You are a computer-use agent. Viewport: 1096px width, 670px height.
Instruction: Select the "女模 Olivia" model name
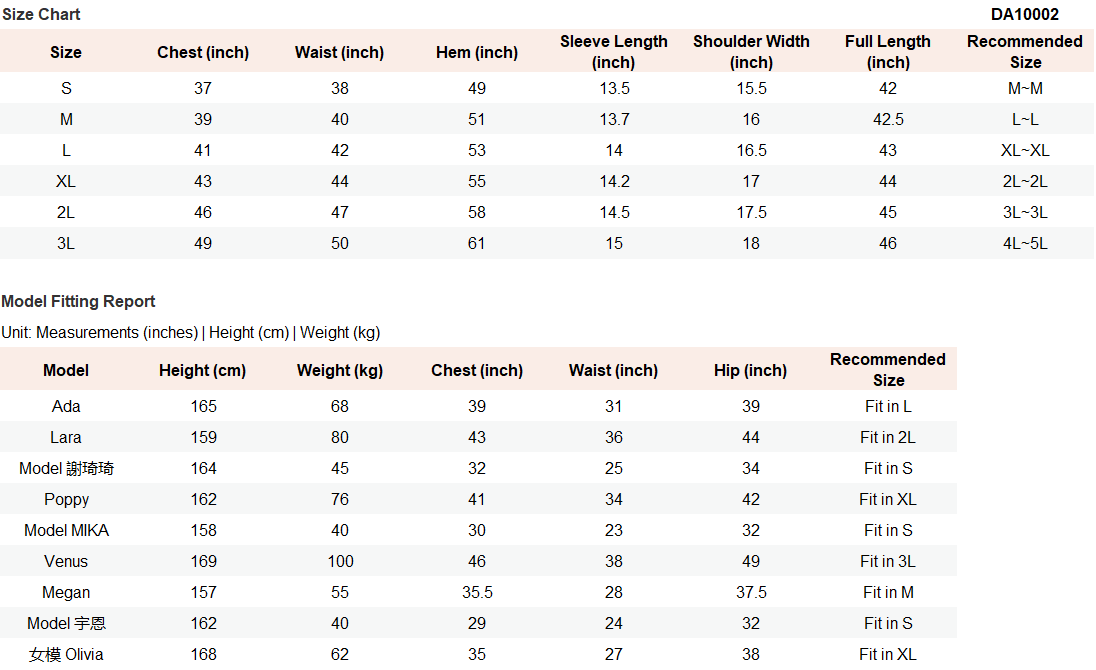(66, 655)
